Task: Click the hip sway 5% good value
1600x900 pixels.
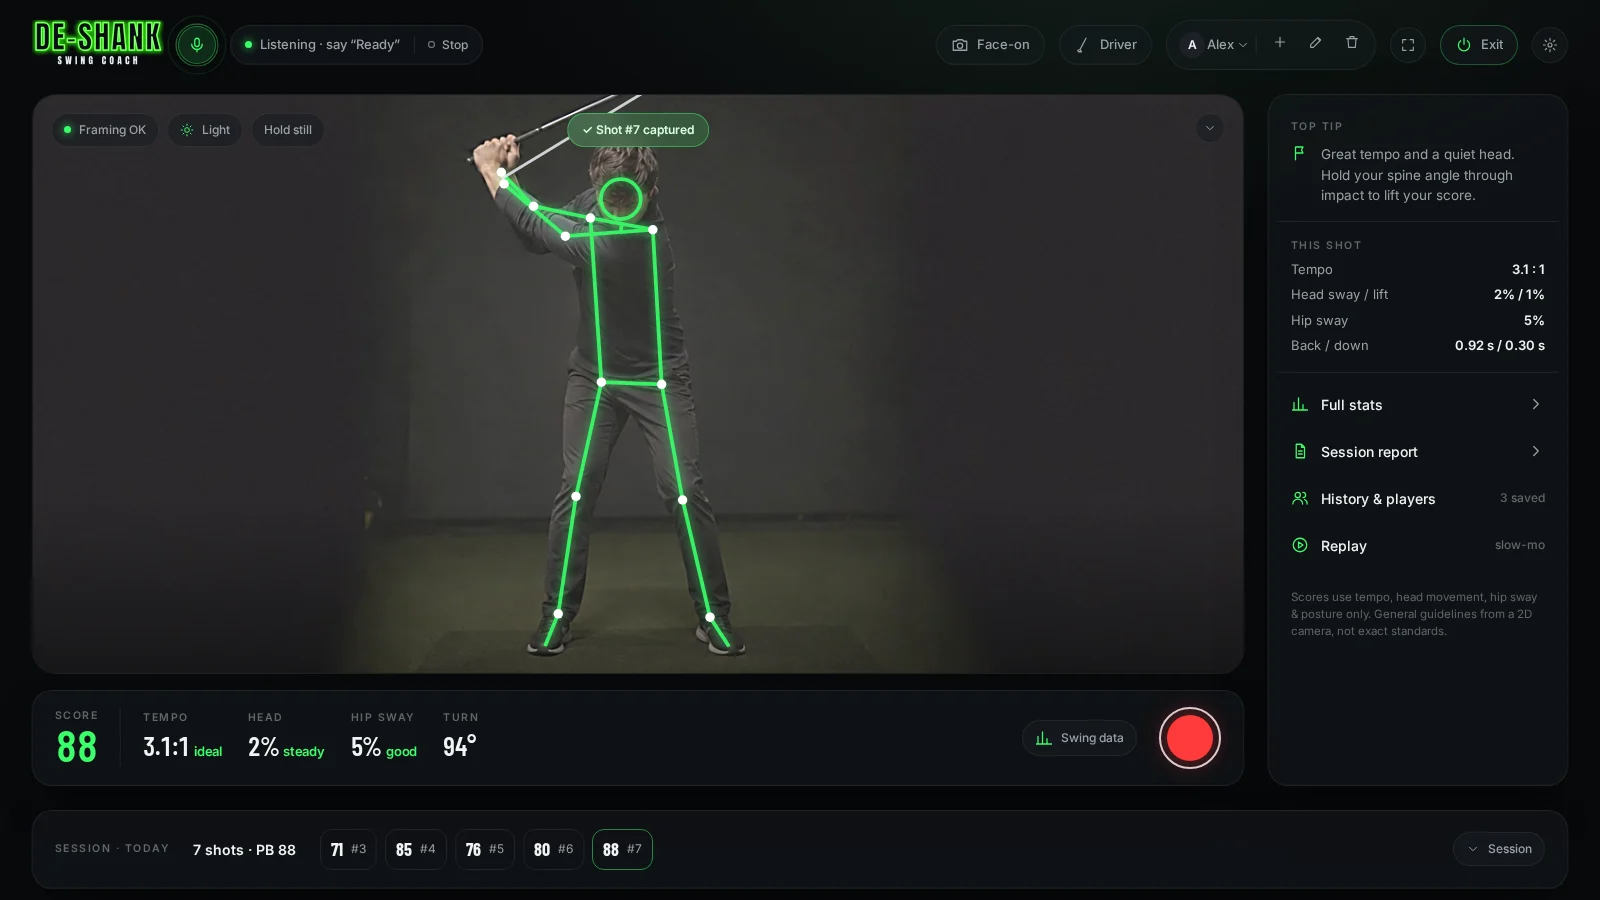Action: [384, 747]
